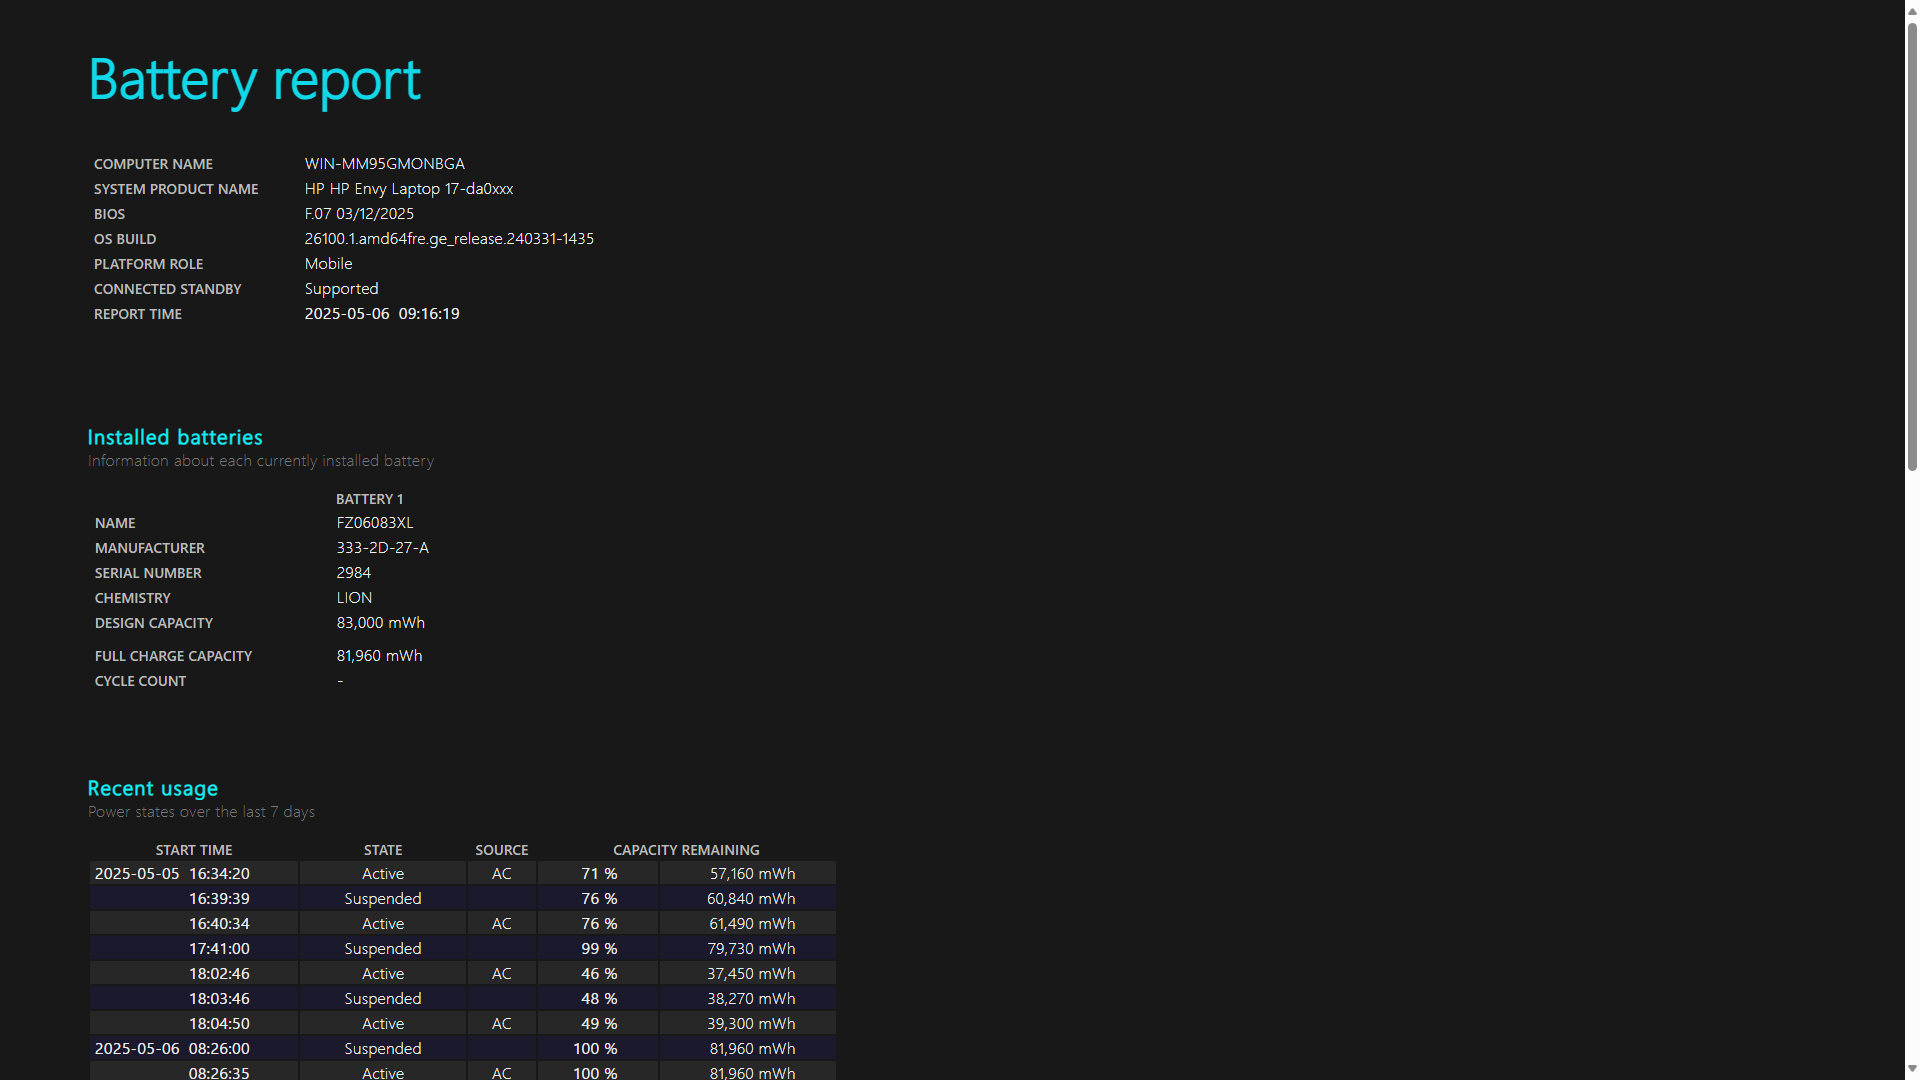1920x1080 pixels.
Task: Click the START TIME column header
Action: pos(194,850)
